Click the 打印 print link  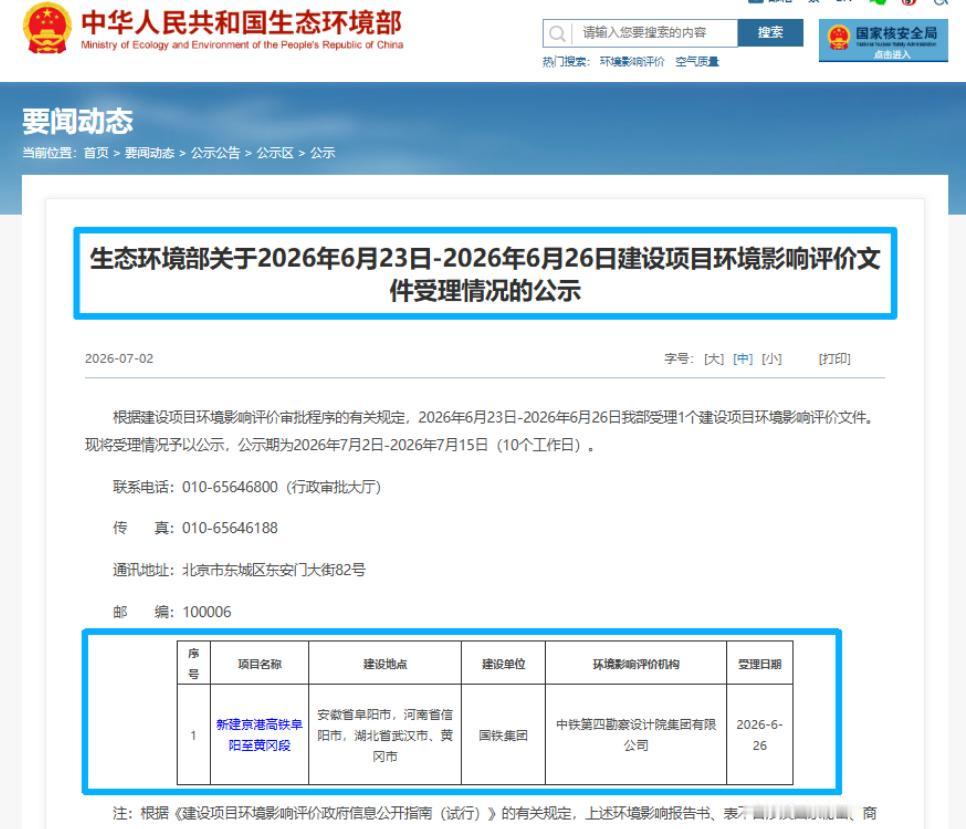click(x=834, y=358)
